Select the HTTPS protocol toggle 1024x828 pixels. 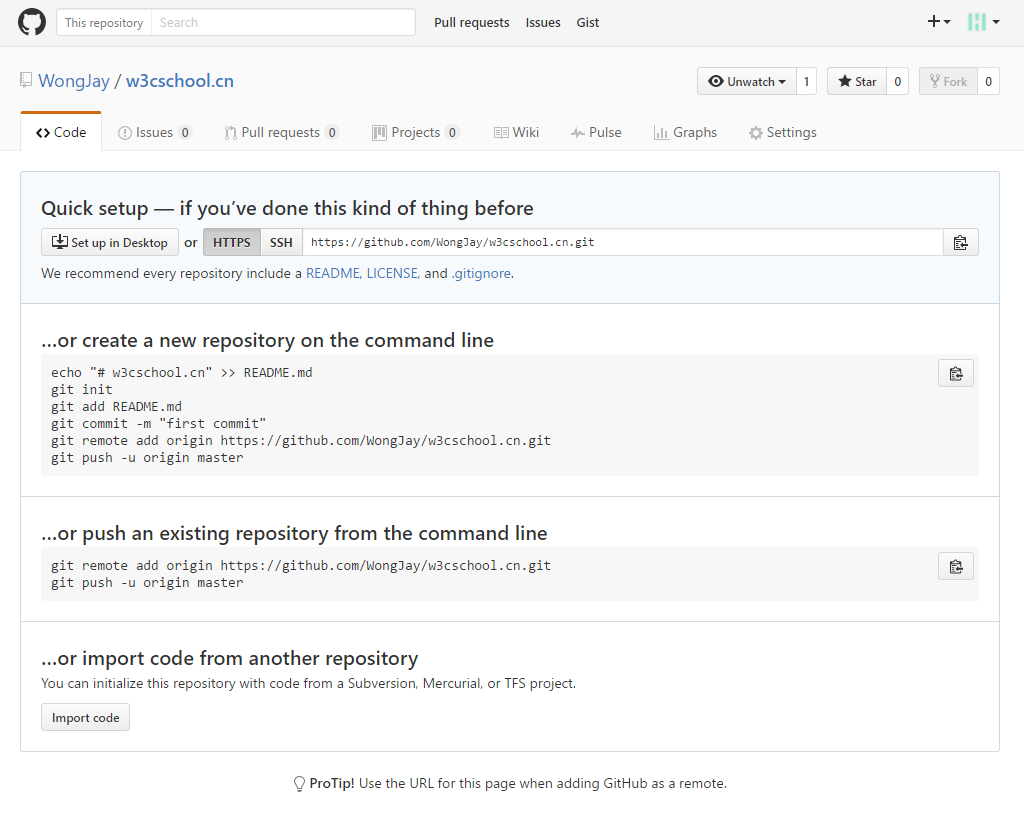232,243
